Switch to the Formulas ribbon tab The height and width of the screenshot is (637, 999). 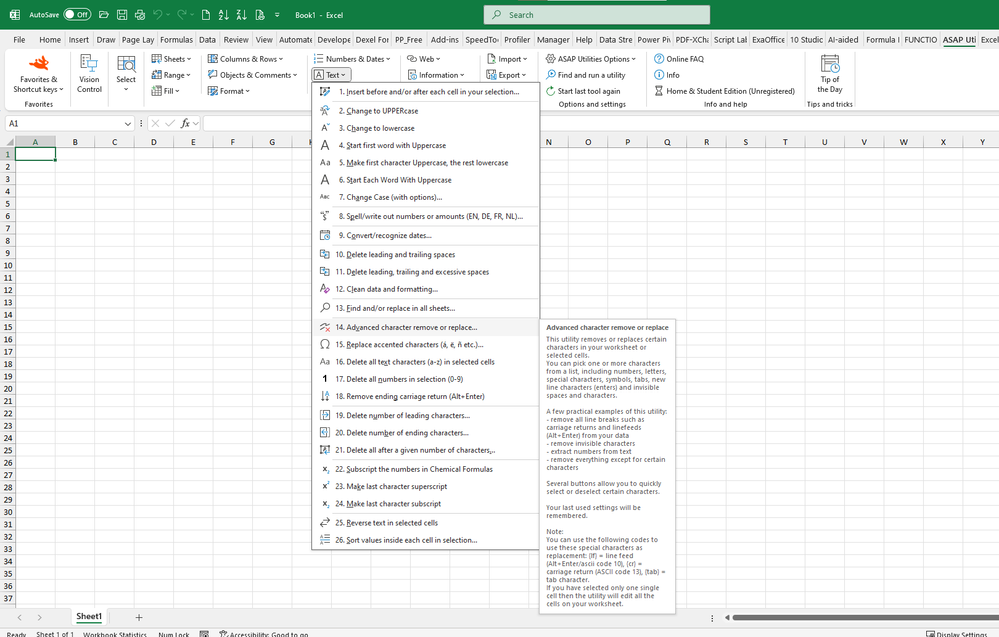click(x=176, y=40)
